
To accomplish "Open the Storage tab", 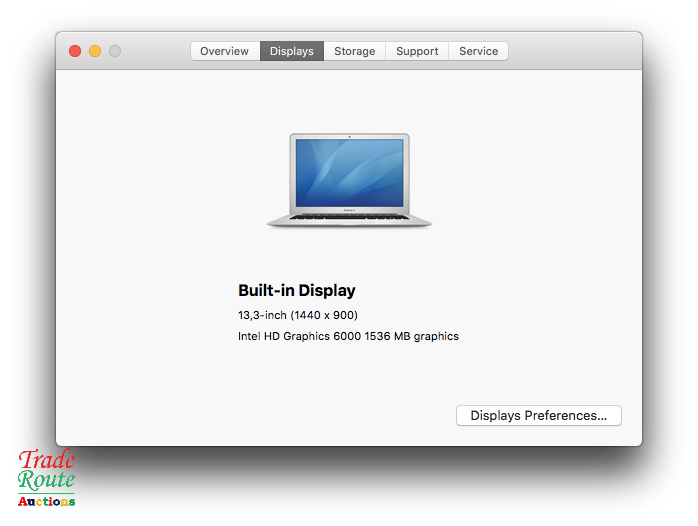I will pyautogui.click(x=355, y=51).
